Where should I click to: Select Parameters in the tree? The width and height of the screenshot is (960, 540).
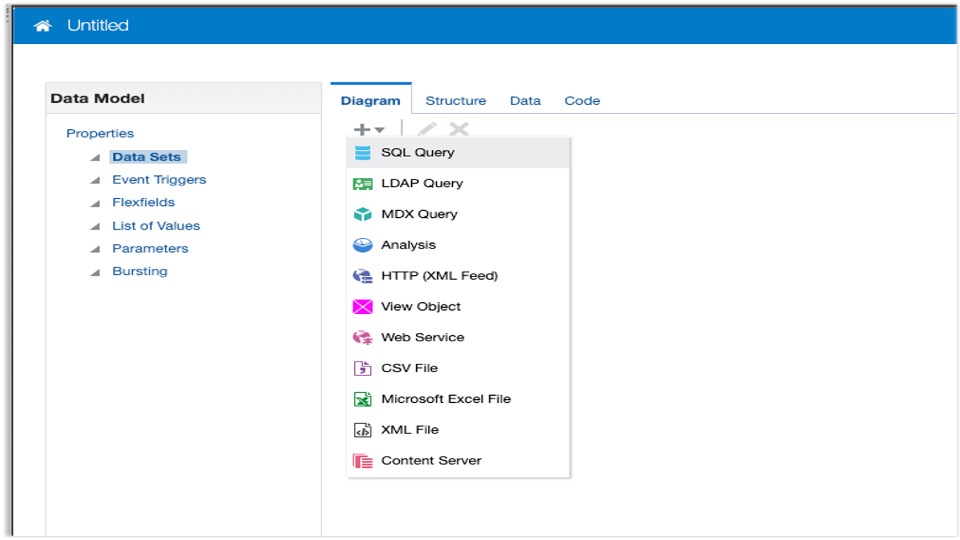[150, 249]
